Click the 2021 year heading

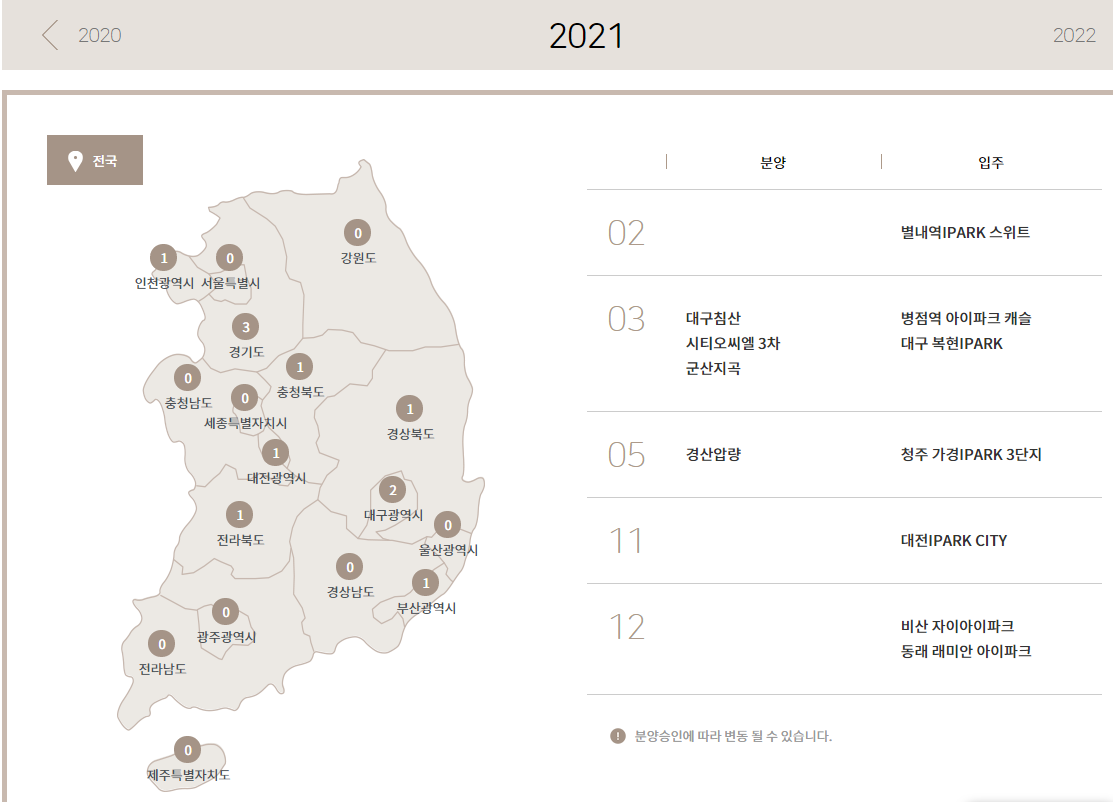pos(586,35)
